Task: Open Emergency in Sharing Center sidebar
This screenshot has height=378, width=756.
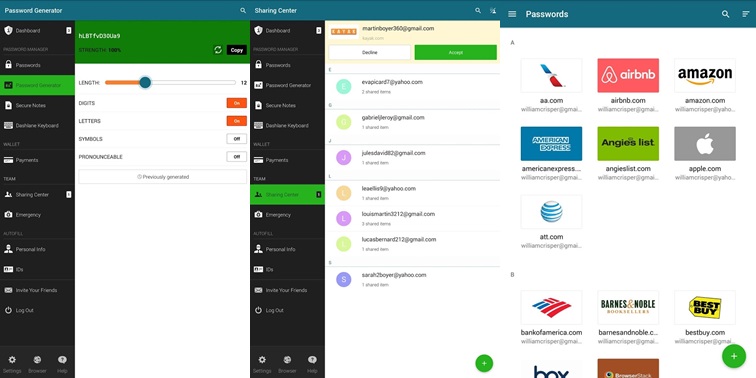Action: 287,215
